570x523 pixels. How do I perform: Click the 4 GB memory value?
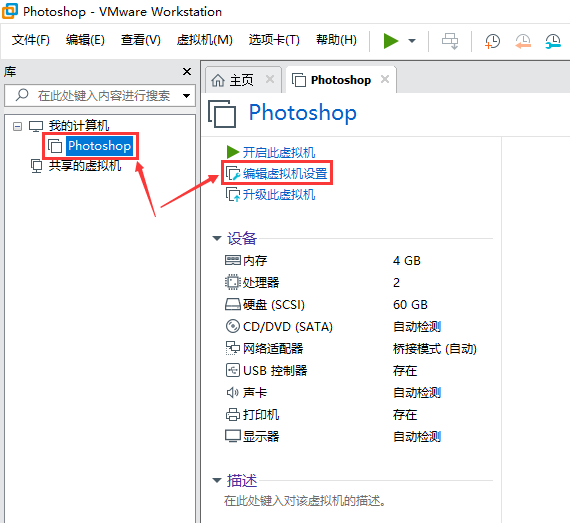point(407,261)
